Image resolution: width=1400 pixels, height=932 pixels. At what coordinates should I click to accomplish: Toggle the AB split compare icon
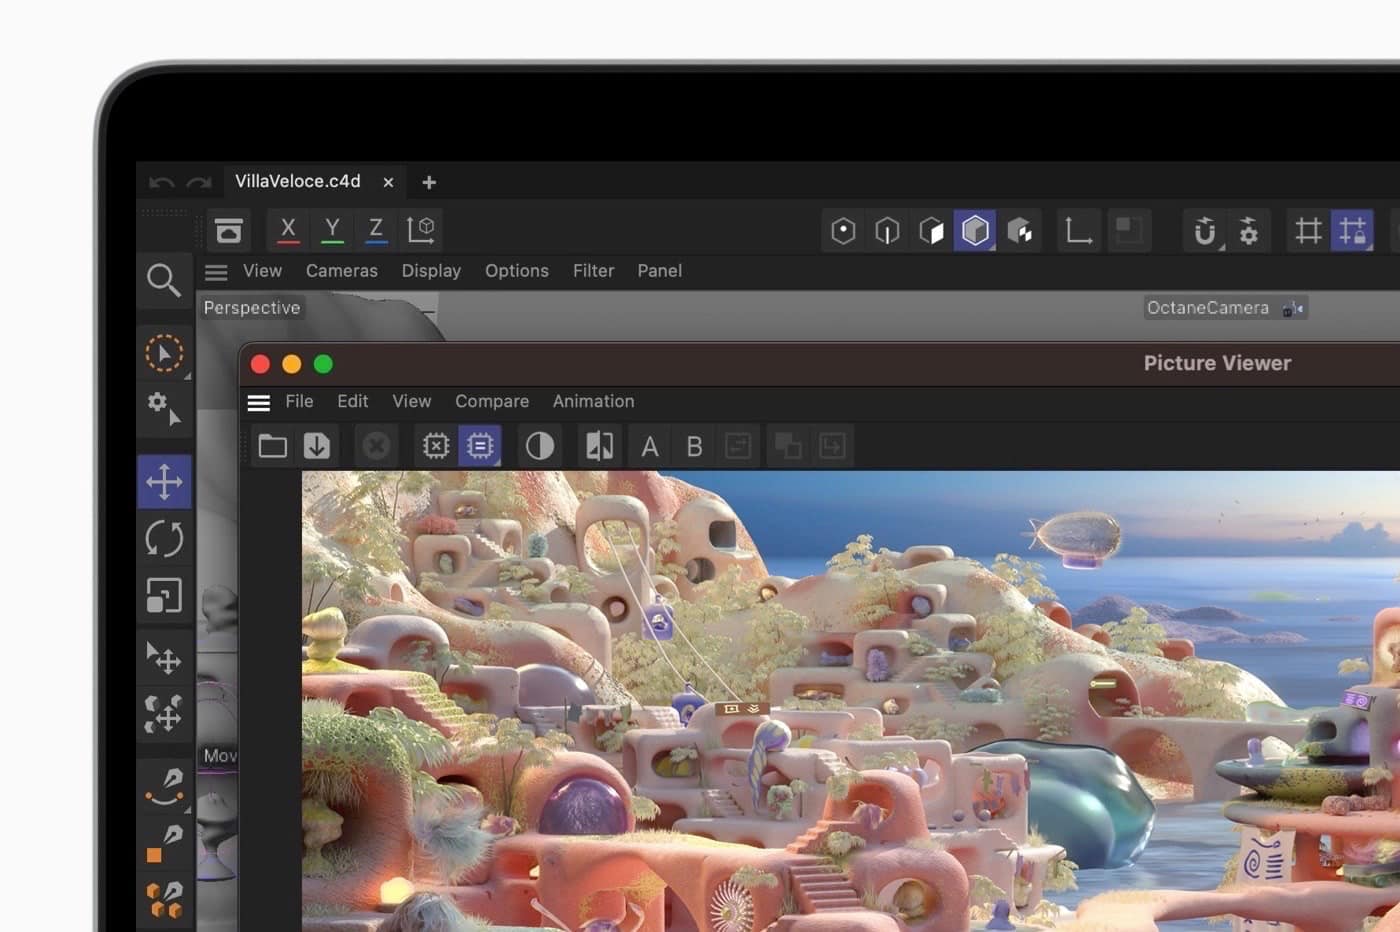(600, 446)
